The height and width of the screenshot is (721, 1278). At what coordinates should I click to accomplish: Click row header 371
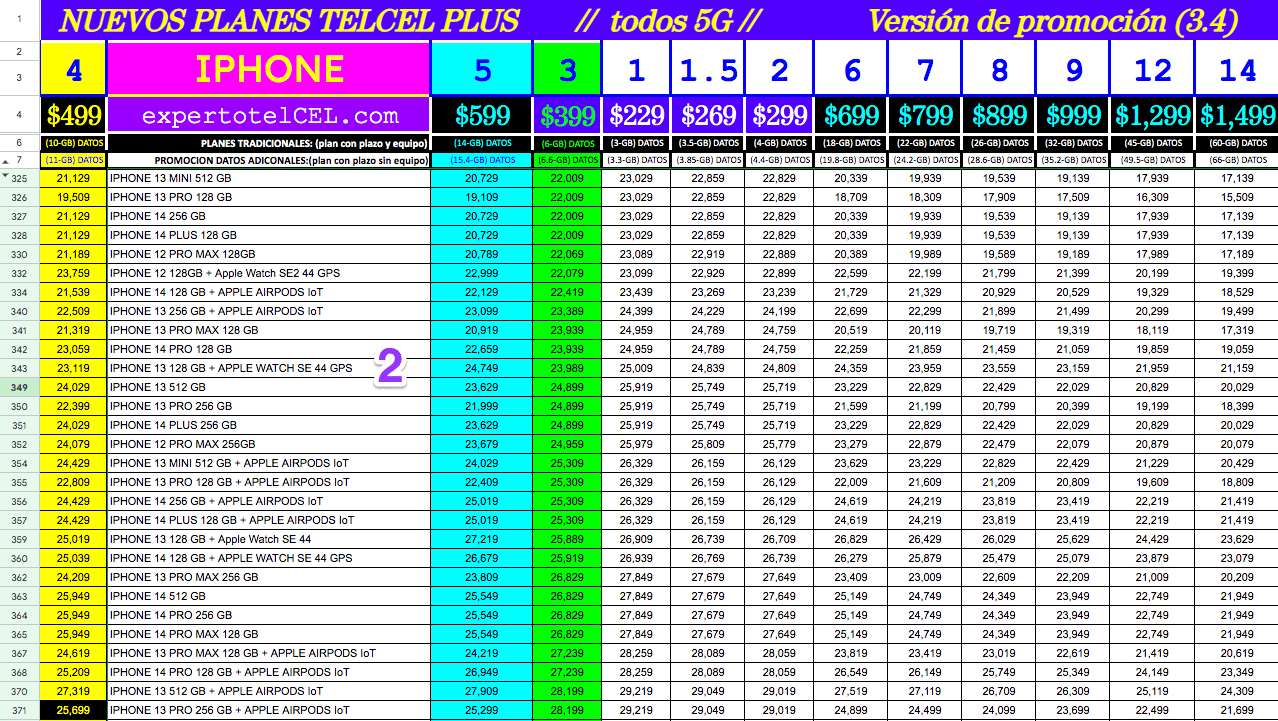pyautogui.click(x=20, y=710)
